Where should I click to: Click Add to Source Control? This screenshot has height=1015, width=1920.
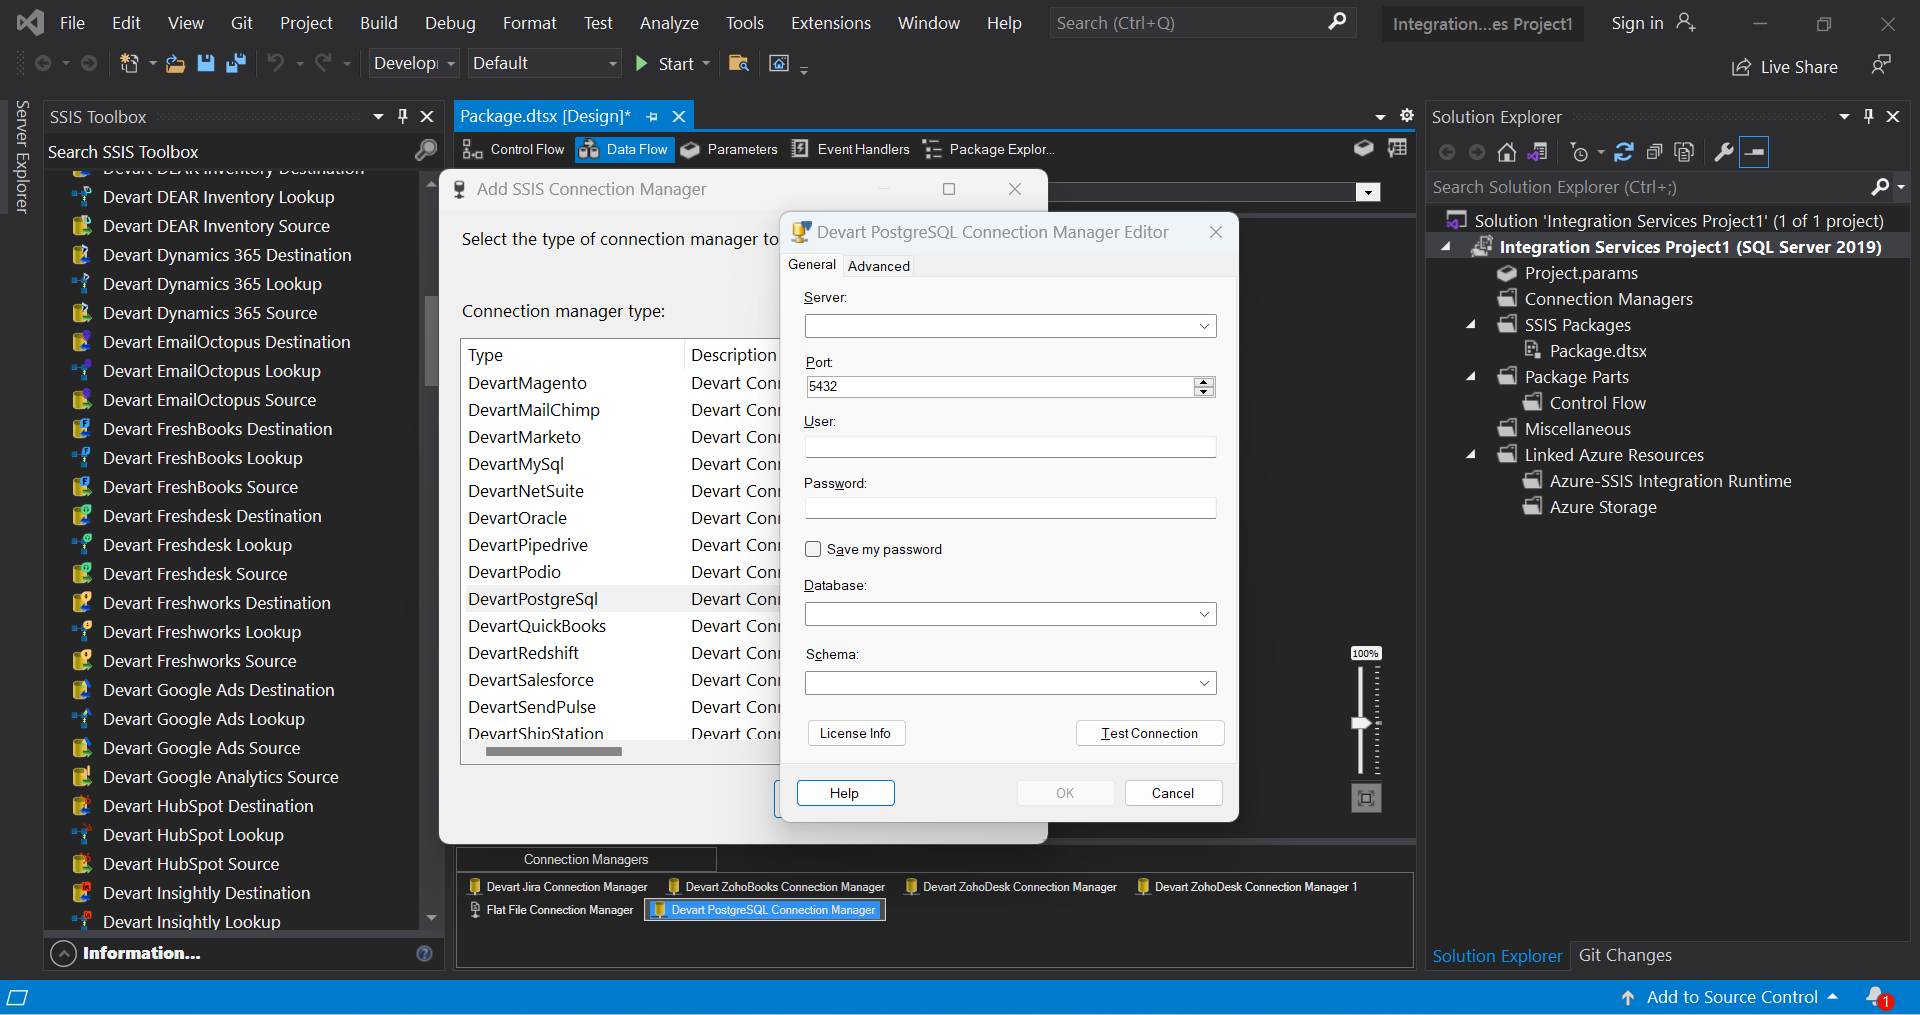point(1731,997)
